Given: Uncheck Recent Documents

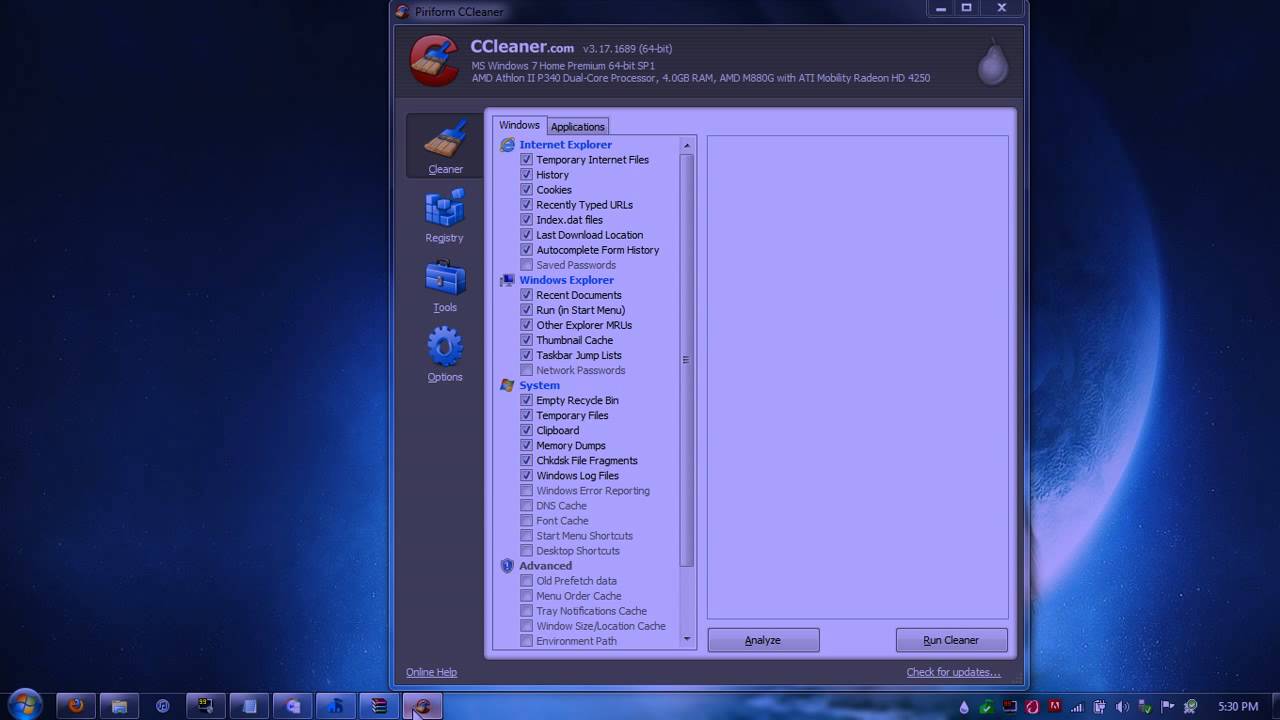Looking at the screenshot, I should point(526,295).
